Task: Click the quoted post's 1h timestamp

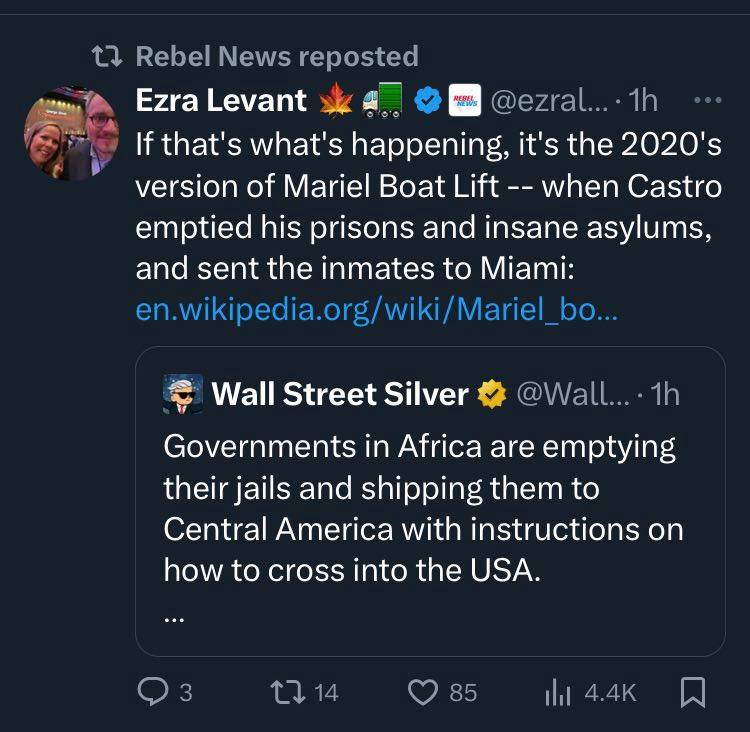Action: tap(664, 394)
